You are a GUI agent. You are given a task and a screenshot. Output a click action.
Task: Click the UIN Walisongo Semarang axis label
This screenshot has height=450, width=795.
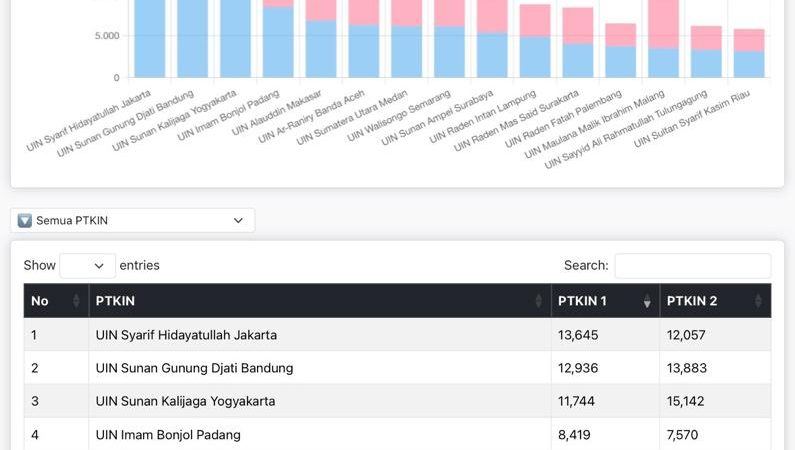399,116
